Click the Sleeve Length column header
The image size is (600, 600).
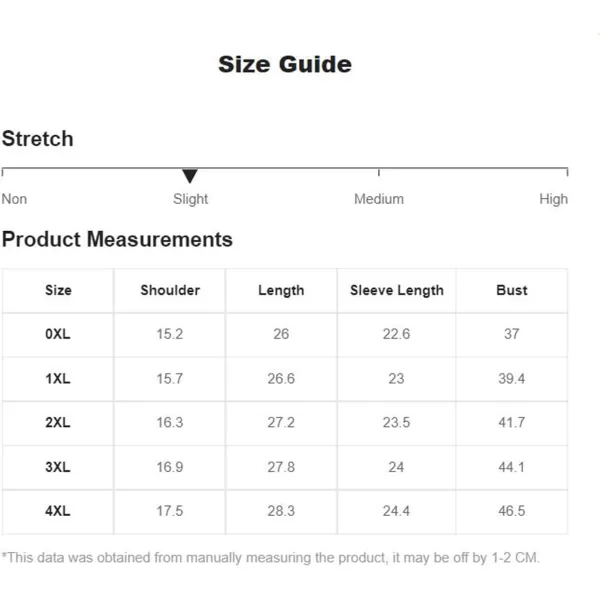[x=397, y=290]
